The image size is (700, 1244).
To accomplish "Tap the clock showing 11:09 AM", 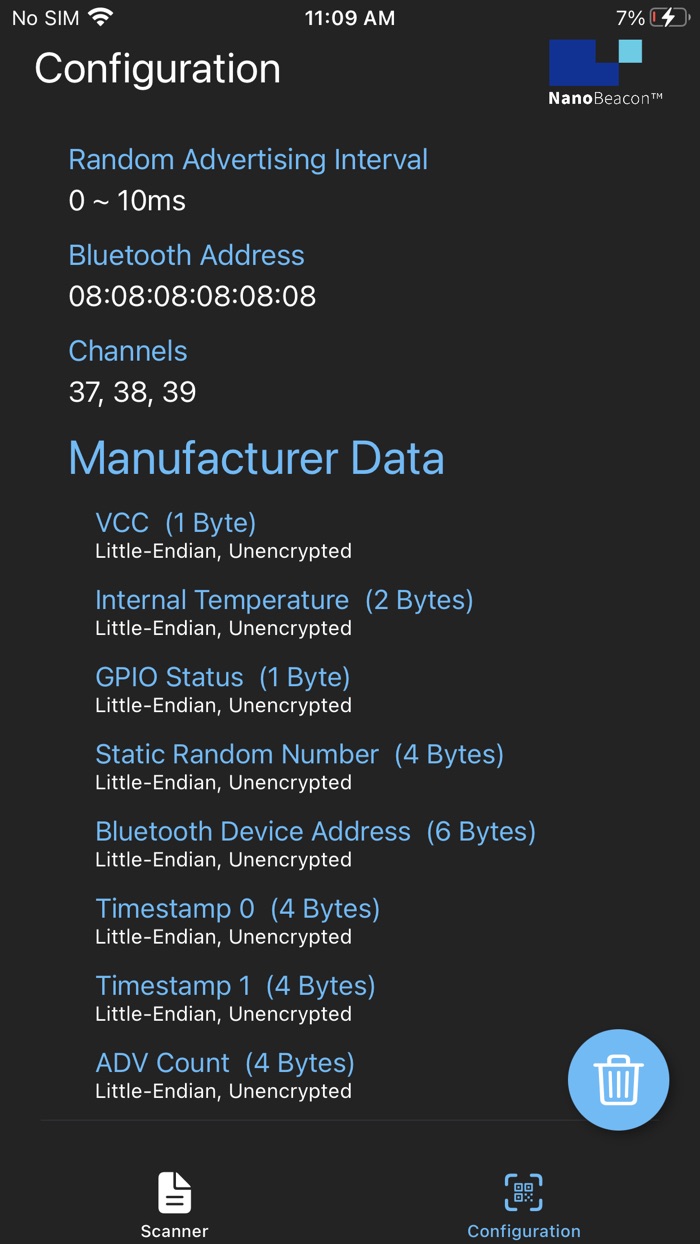I will point(349,17).
